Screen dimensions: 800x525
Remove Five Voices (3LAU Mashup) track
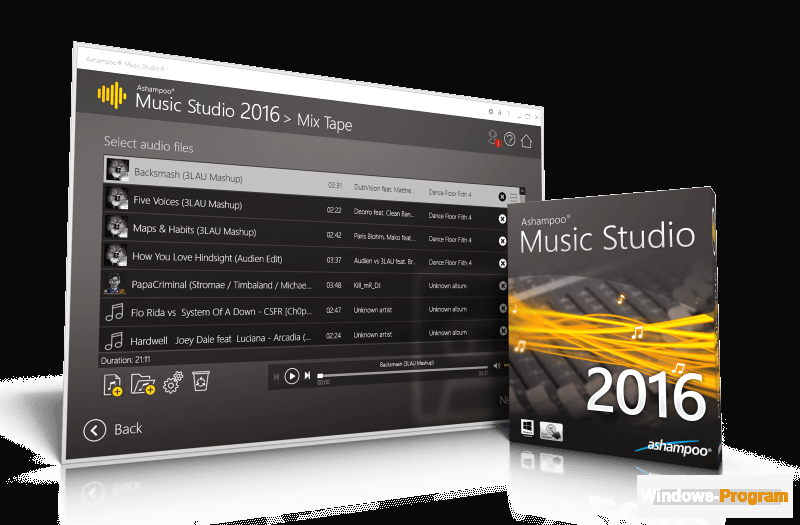[502, 219]
